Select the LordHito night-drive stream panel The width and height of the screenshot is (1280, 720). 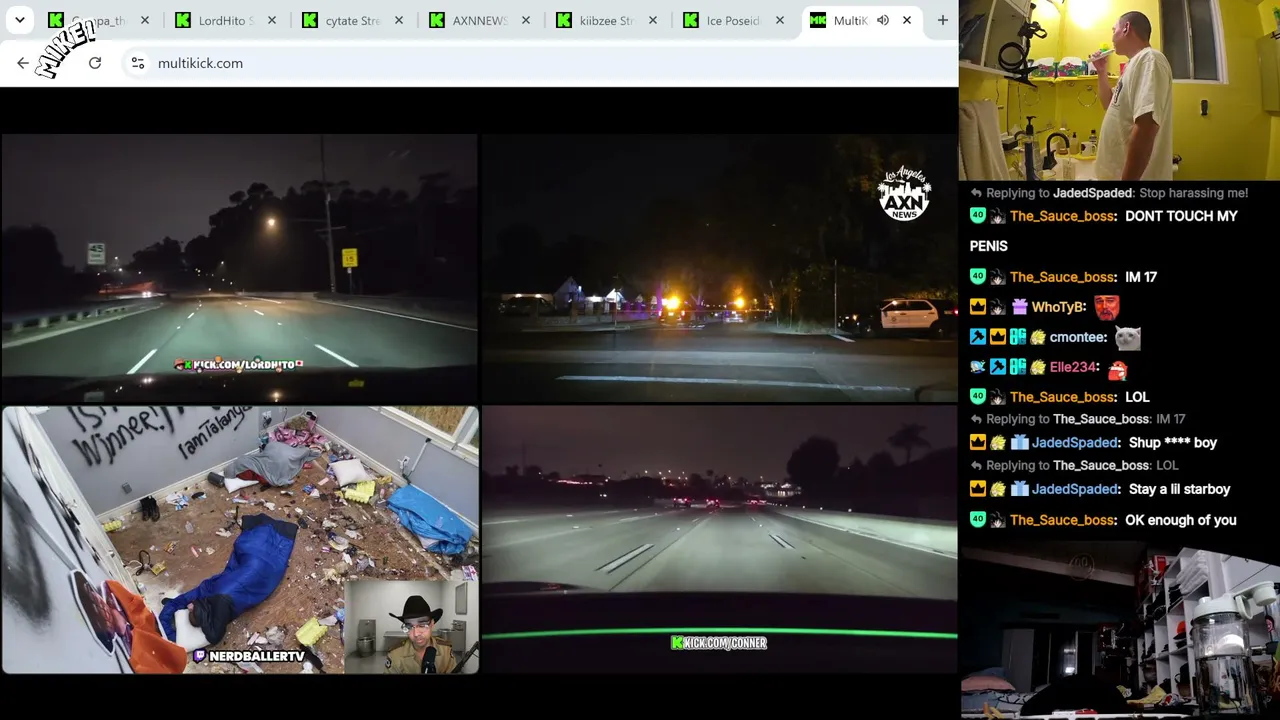pos(240,268)
